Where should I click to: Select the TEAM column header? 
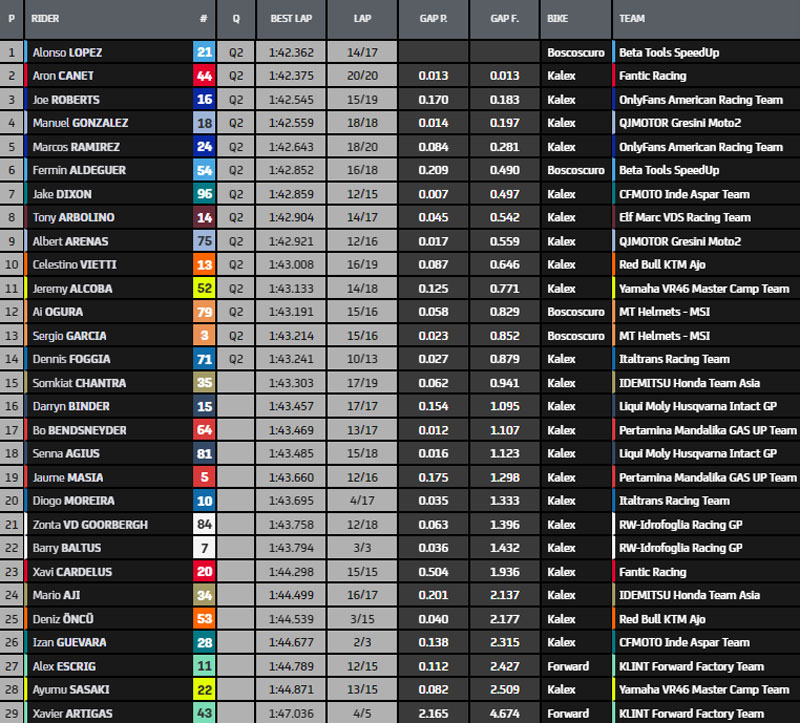tap(632, 18)
